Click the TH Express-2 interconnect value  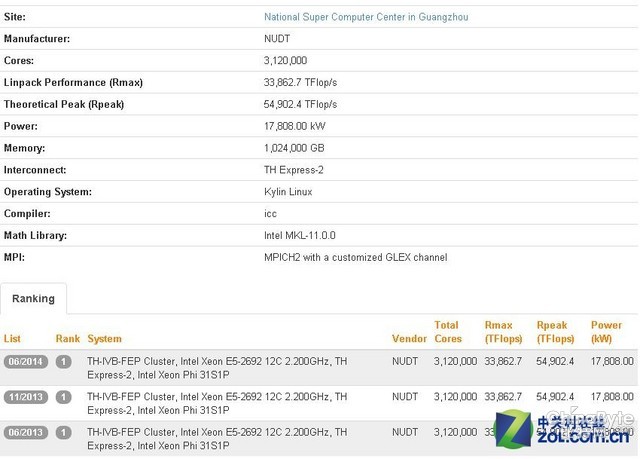click(x=294, y=170)
